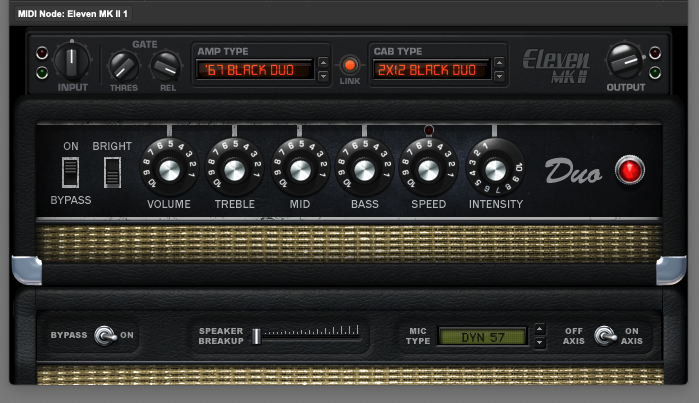Click the mic type down arrow
The image size is (699, 403).
pyautogui.click(x=539, y=343)
